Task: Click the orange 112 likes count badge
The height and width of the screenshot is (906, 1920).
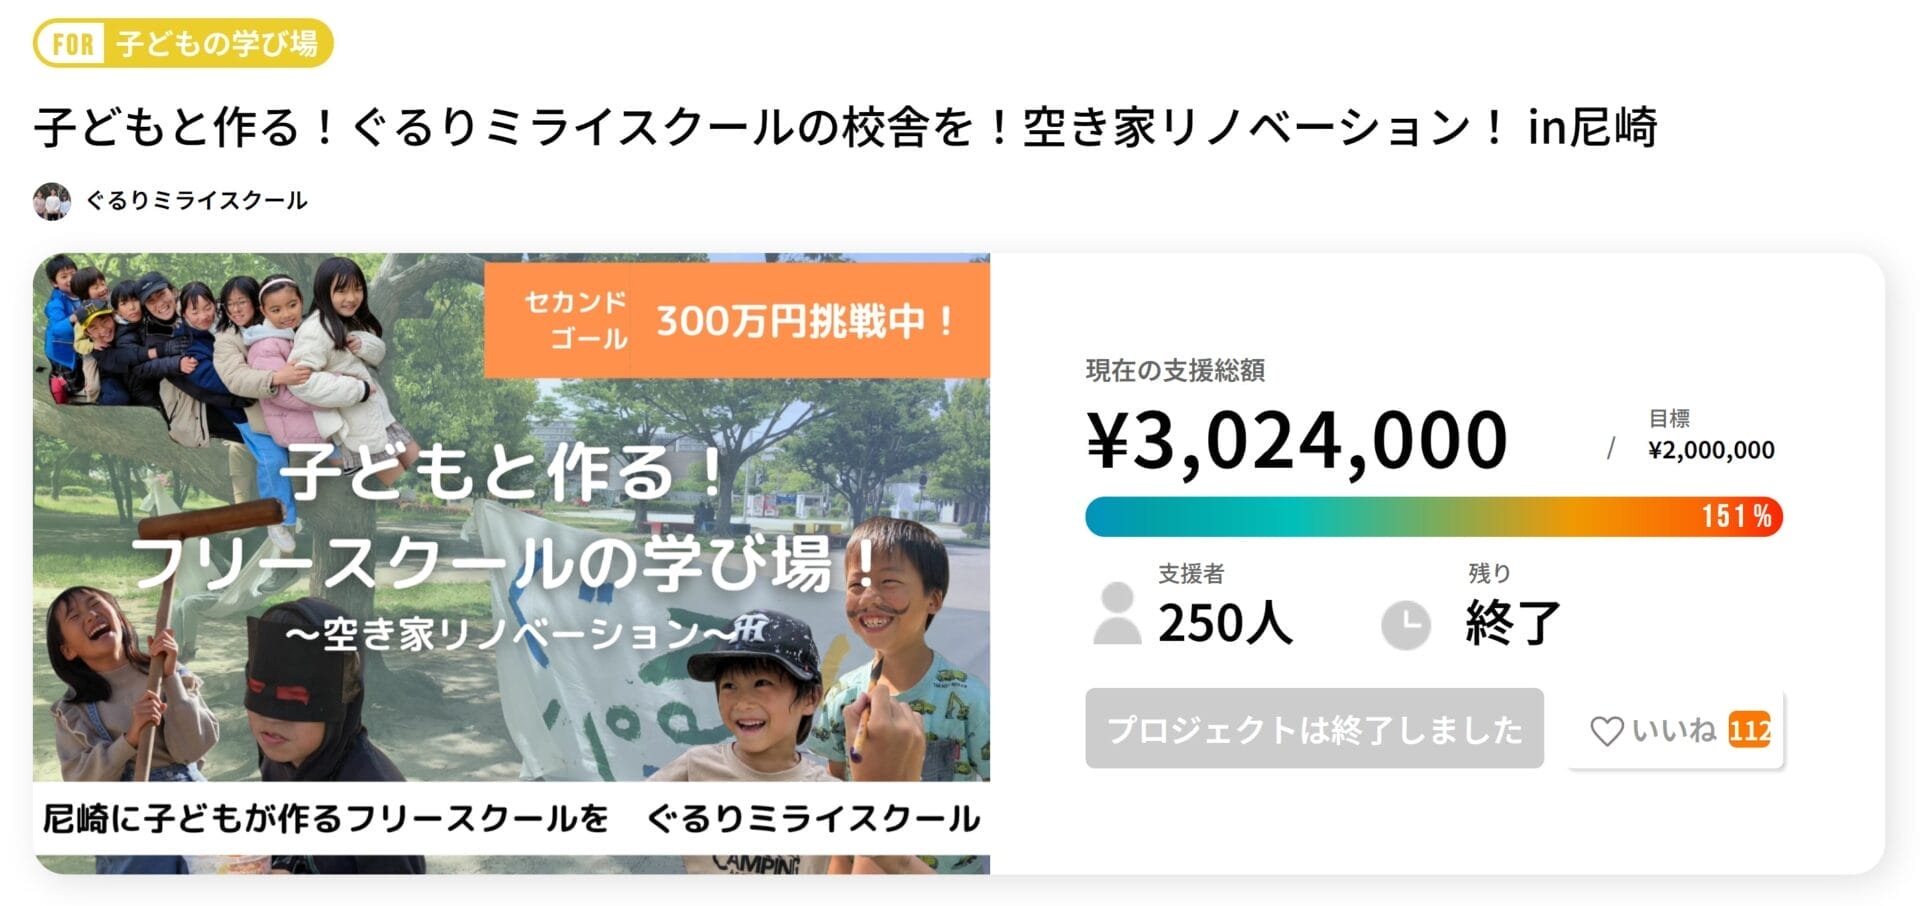Action: point(1749,730)
